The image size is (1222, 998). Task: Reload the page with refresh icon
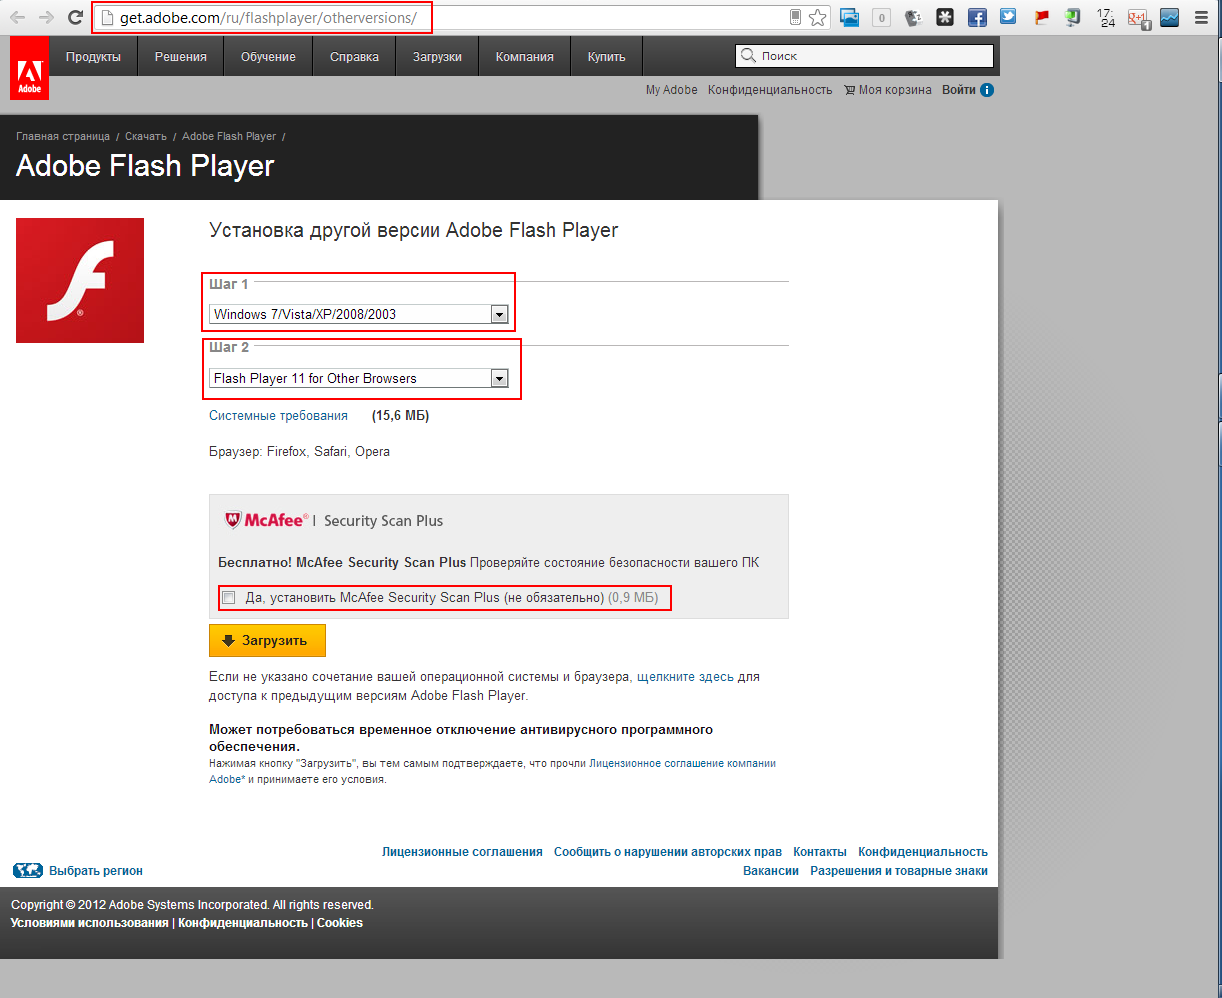coord(75,17)
